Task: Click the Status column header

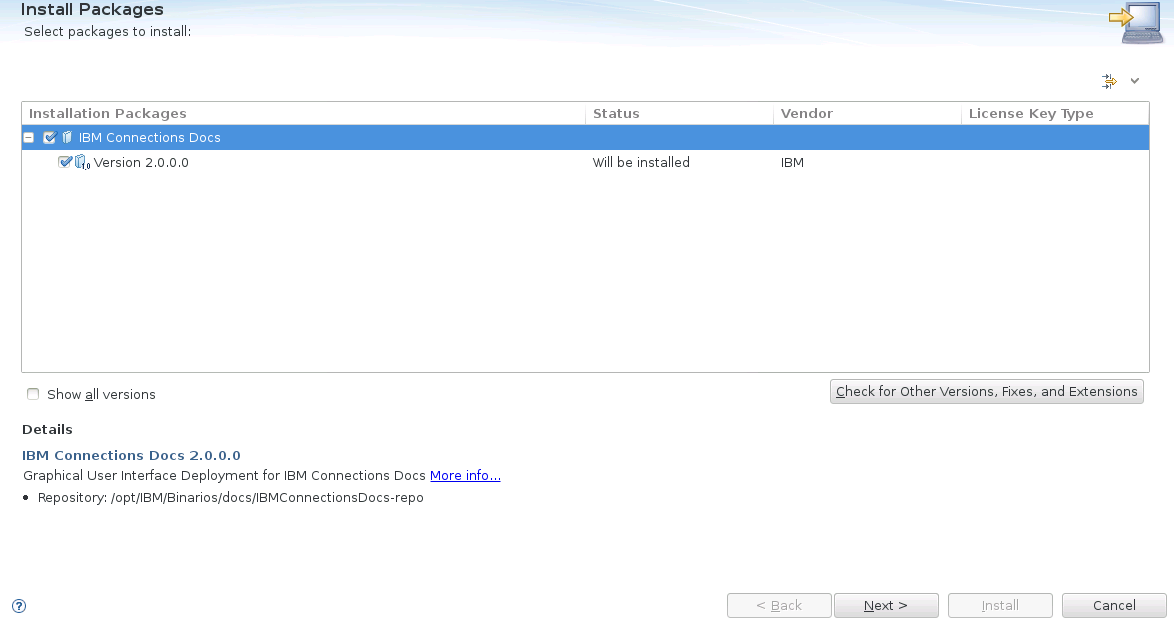Action: point(680,114)
